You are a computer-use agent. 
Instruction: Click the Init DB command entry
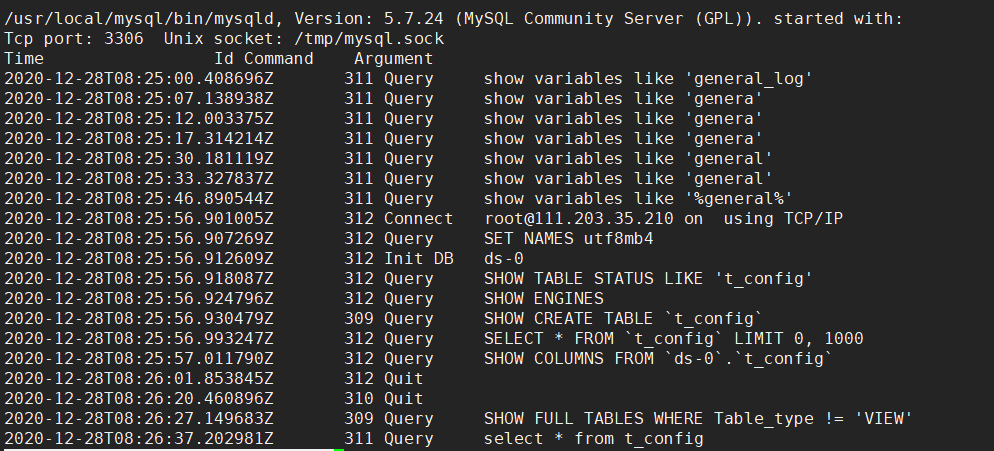tap(417, 258)
